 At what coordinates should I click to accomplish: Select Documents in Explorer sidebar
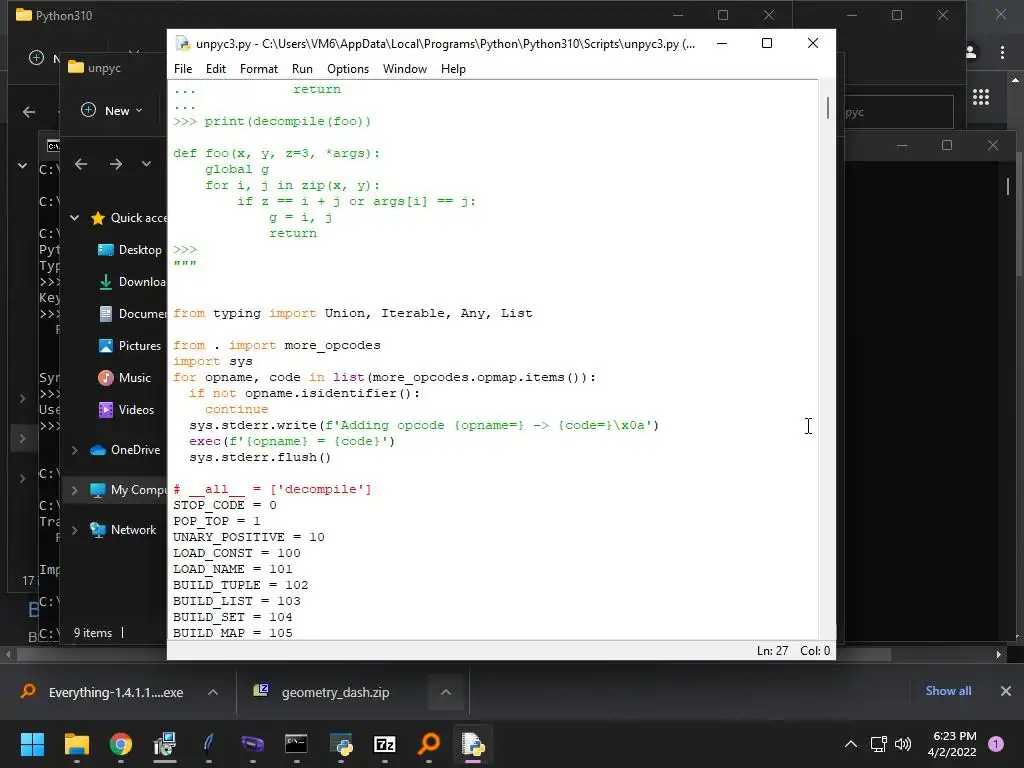134,313
